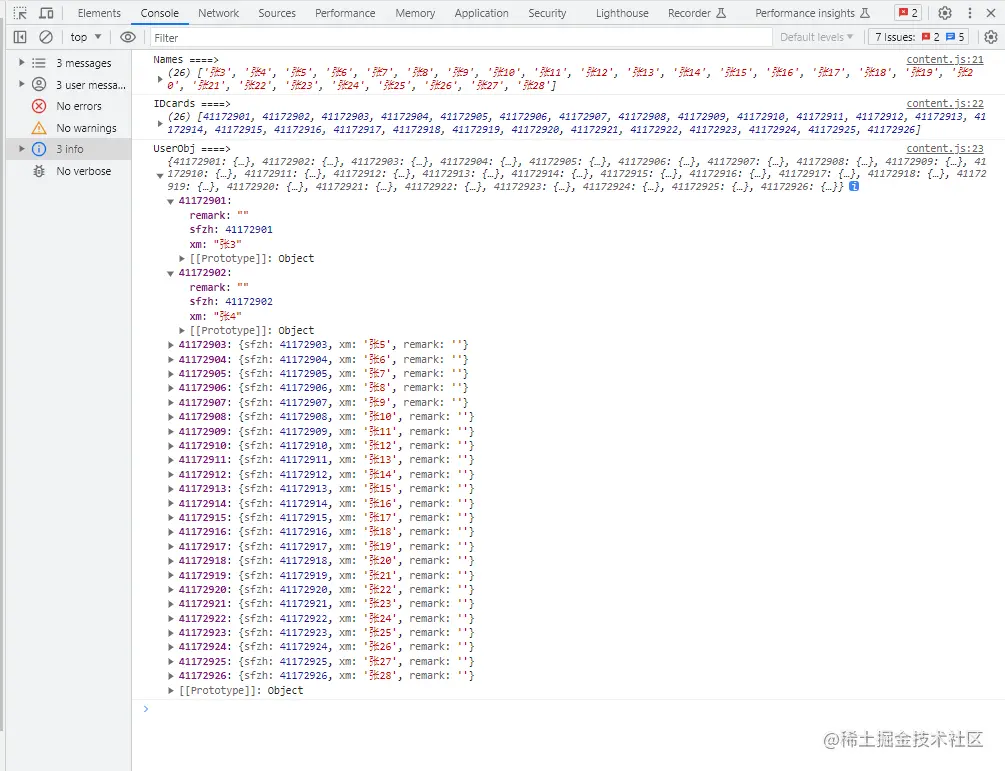Open content.js:21 source link

[x=945, y=59]
